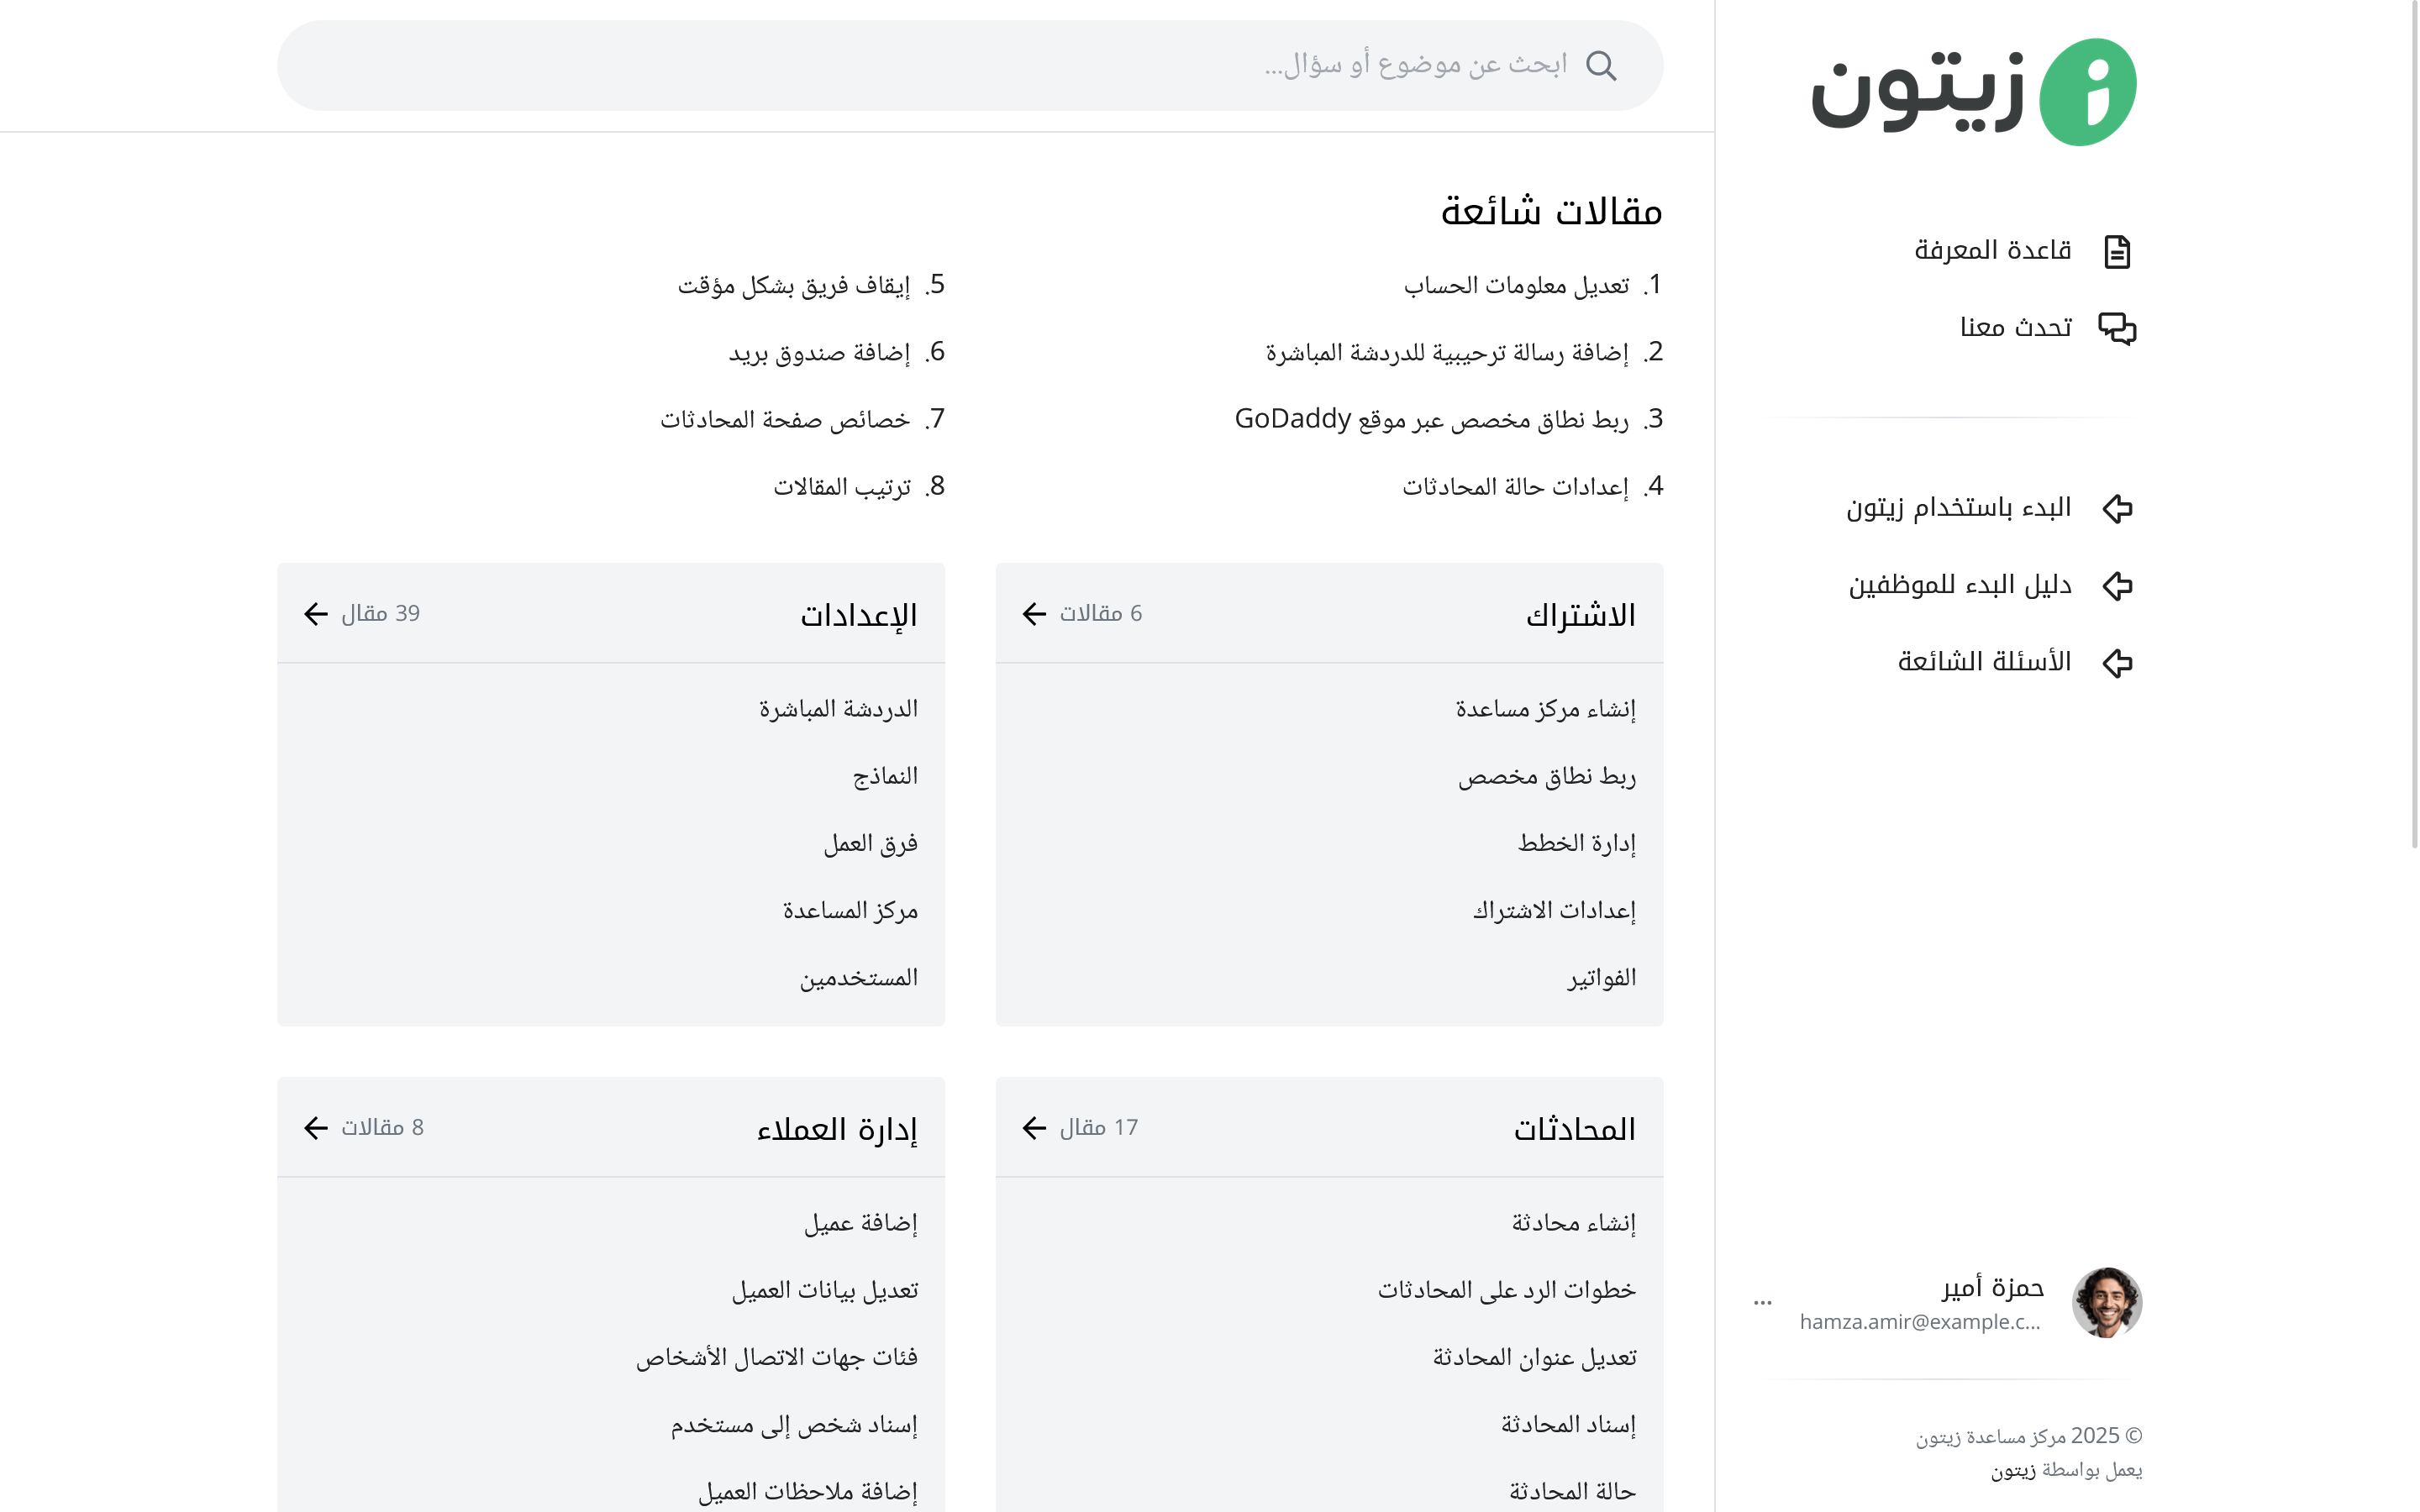Click the user avatar of حمزة أمير

(2106, 1302)
